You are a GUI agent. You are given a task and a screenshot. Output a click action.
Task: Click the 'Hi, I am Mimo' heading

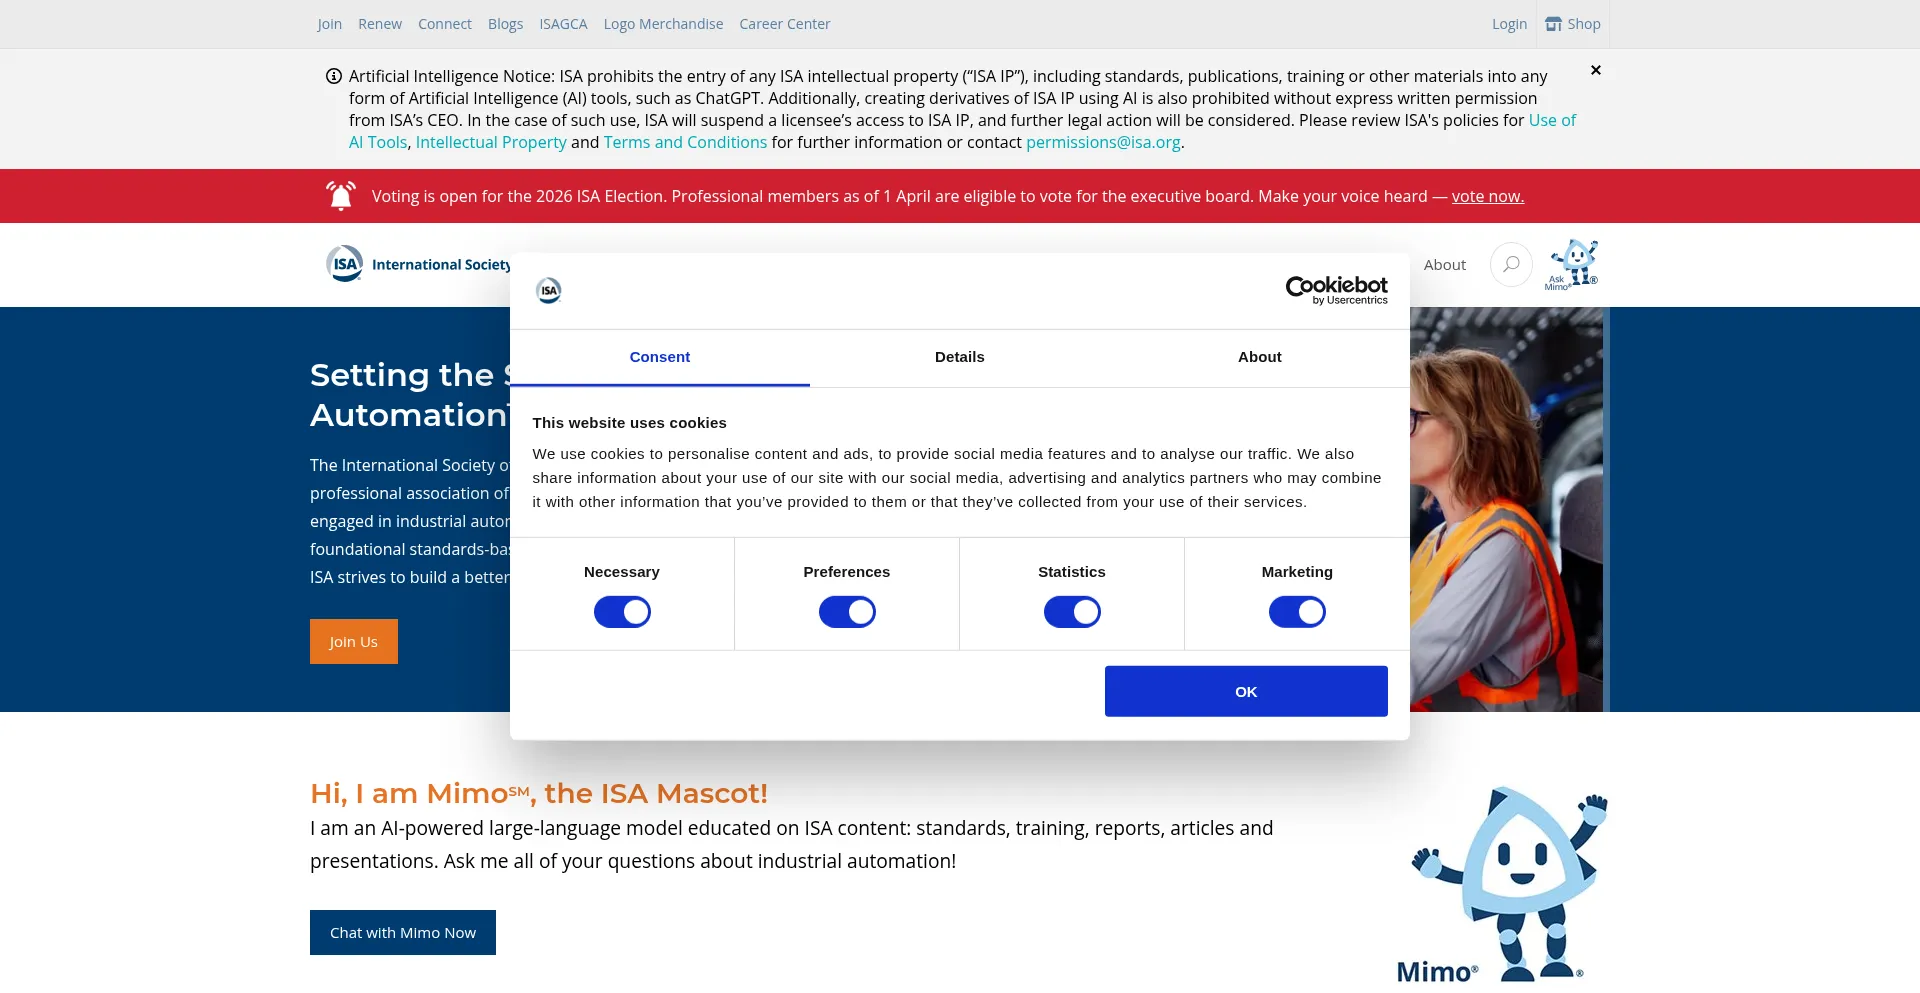(539, 793)
